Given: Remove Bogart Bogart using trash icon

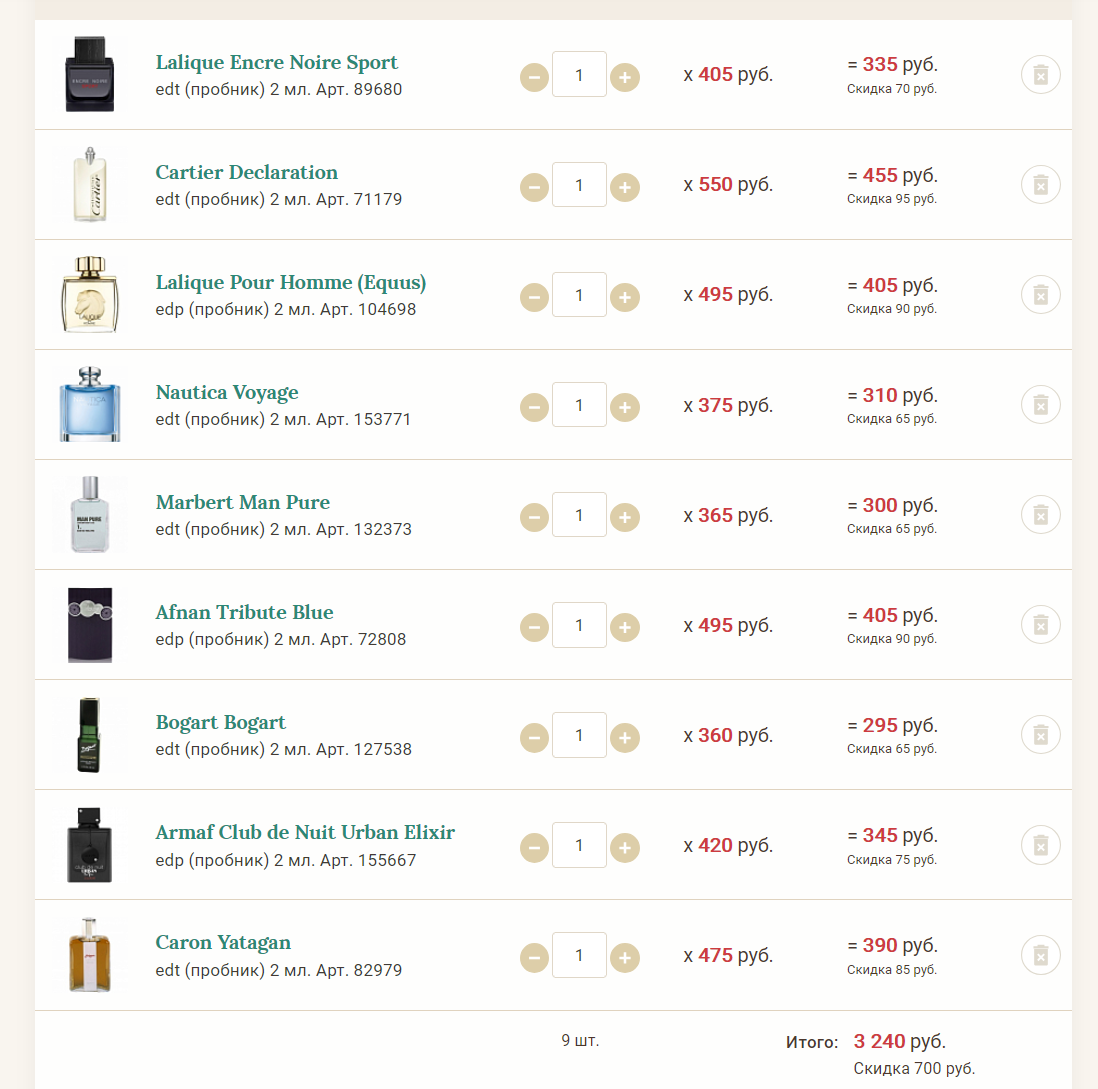Looking at the screenshot, I should point(1041,735).
